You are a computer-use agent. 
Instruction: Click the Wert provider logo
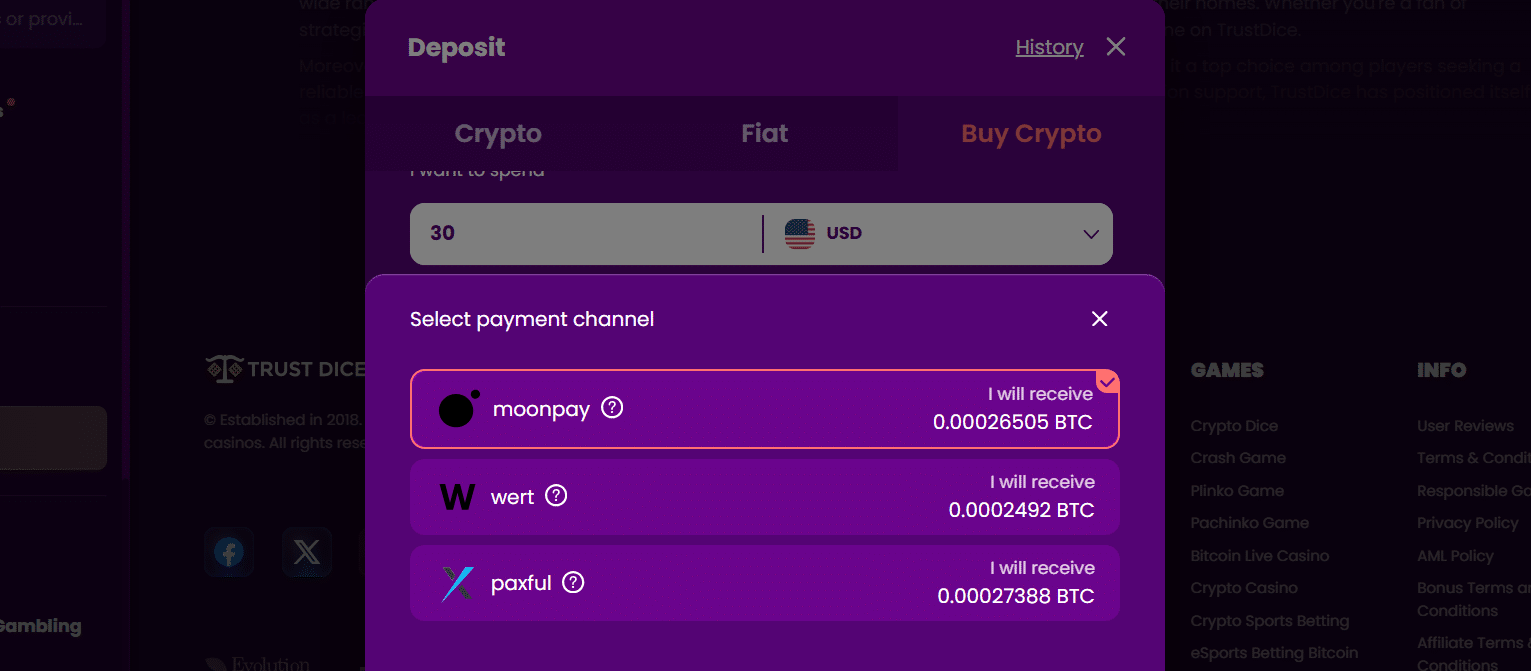(457, 495)
